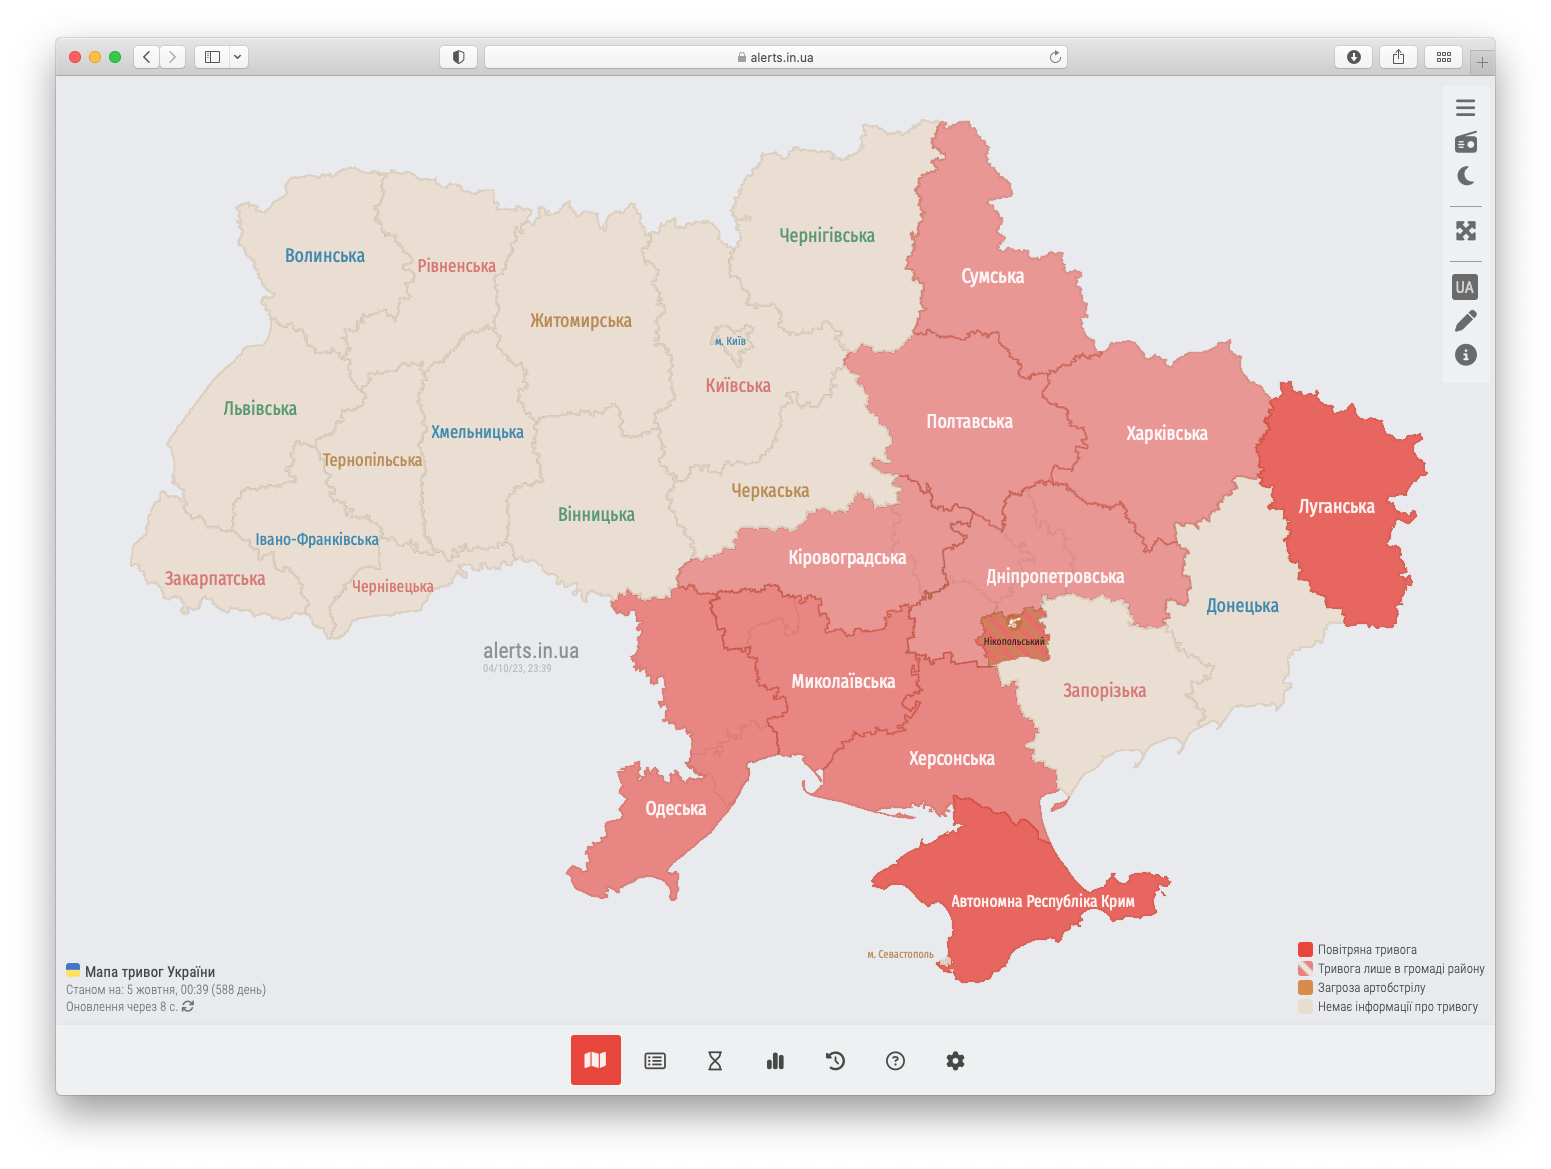Select the map tab in bottom bar
Viewport: 1551px width, 1169px height.
[x=595, y=1060]
